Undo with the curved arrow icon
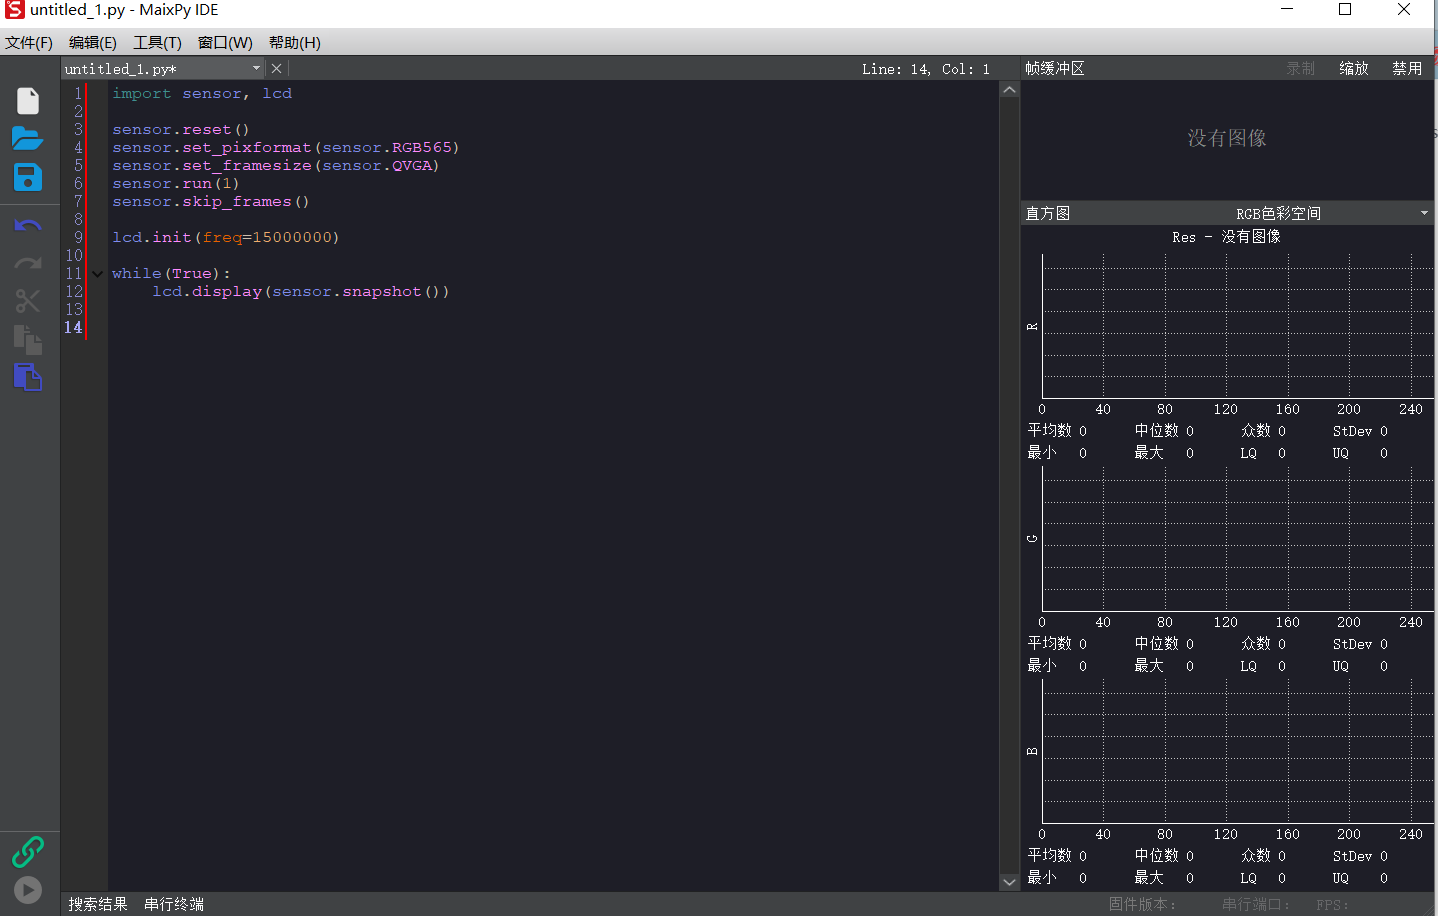This screenshot has width=1438, height=916. [28, 225]
